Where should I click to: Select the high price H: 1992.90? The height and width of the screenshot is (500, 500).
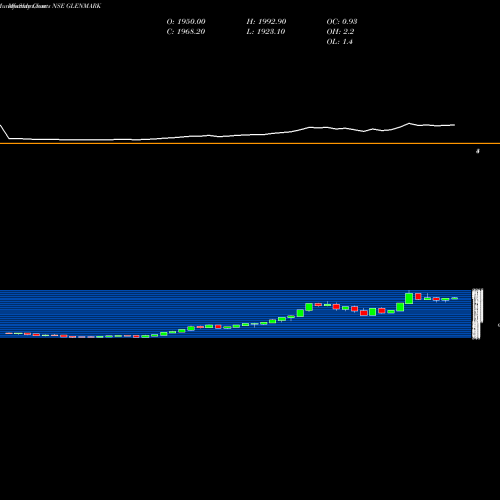tap(266, 21)
